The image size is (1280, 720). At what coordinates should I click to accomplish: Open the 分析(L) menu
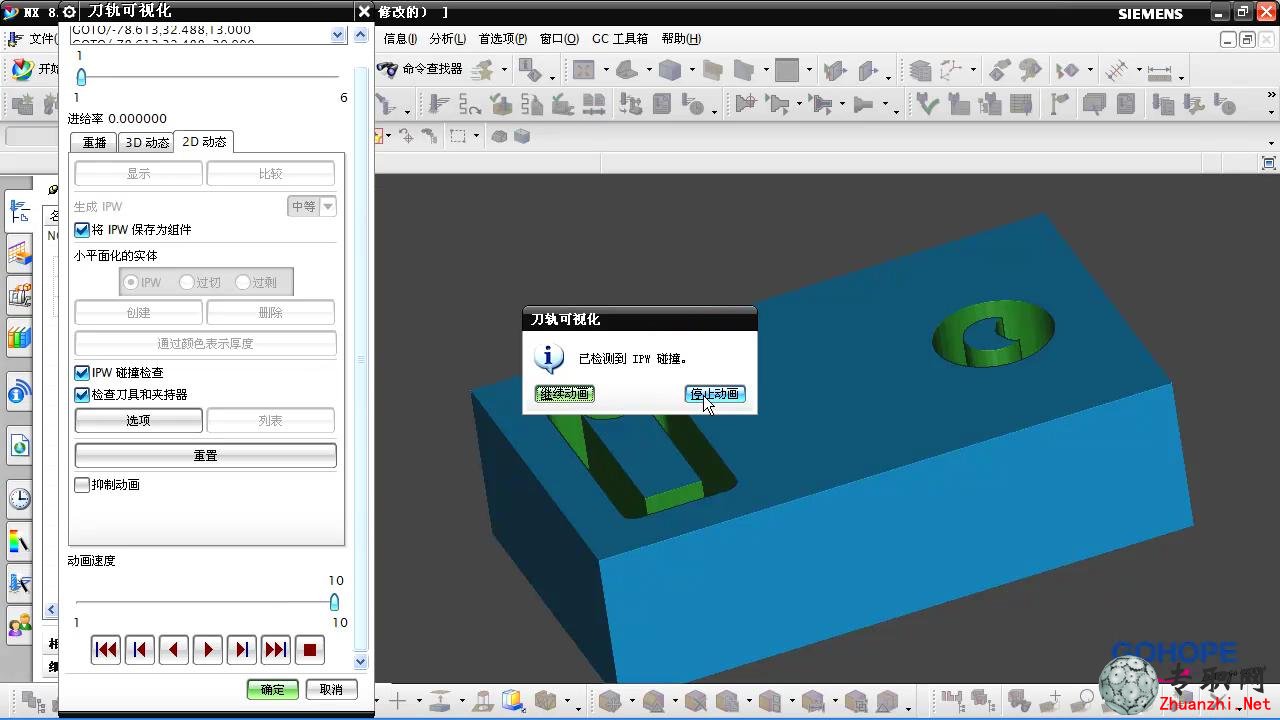coord(447,39)
